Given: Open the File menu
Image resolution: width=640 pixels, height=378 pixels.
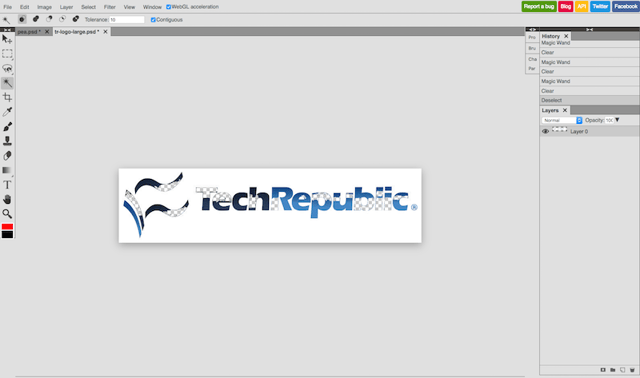Looking at the screenshot, I should pos(8,7).
